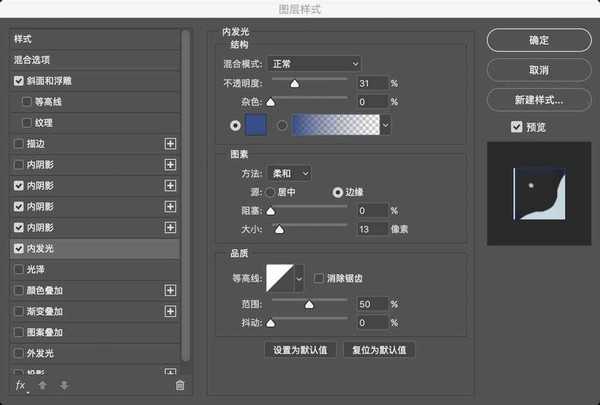Image resolution: width=600 pixels, height=405 pixels.
Task: Uncheck the 斜面和浮雕 checkbox
Action: [x=19, y=81]
